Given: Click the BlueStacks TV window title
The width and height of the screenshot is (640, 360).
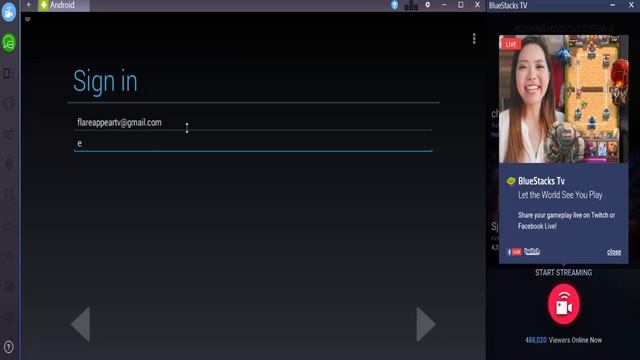Looking at the screenshot, I should tap(508, 5).
